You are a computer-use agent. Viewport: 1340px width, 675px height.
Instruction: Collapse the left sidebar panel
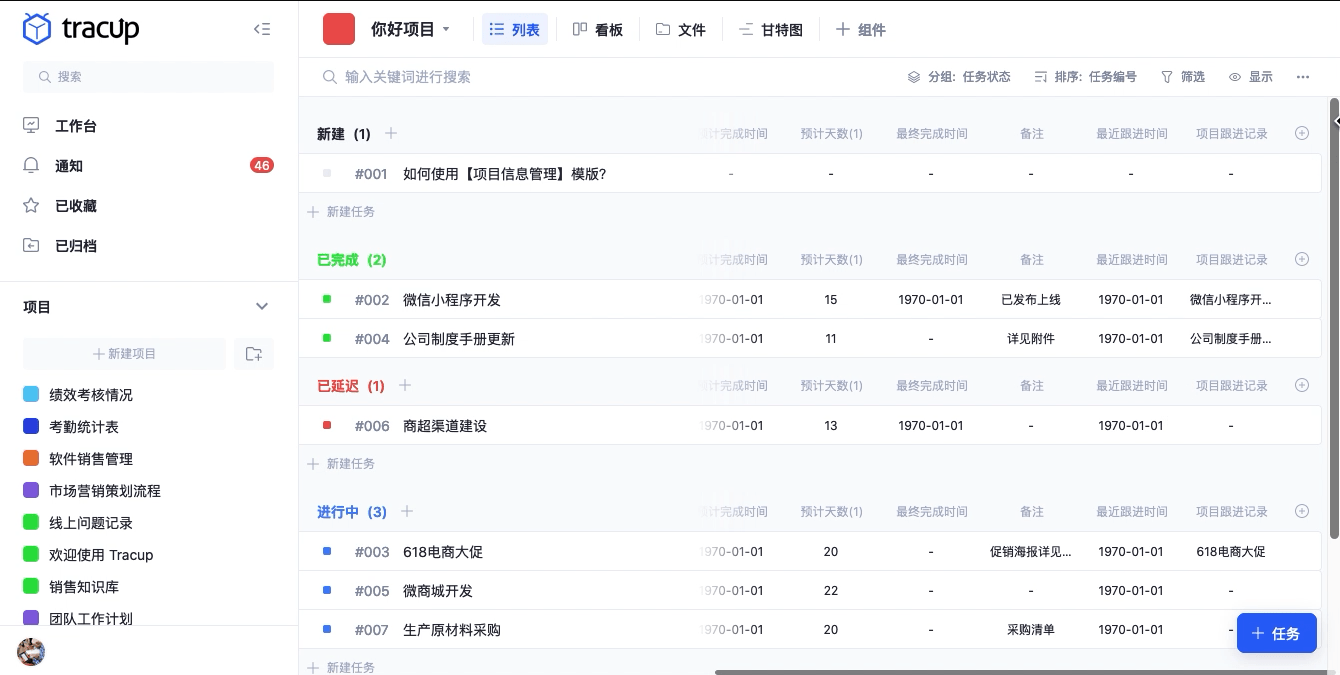coord(262,29)
